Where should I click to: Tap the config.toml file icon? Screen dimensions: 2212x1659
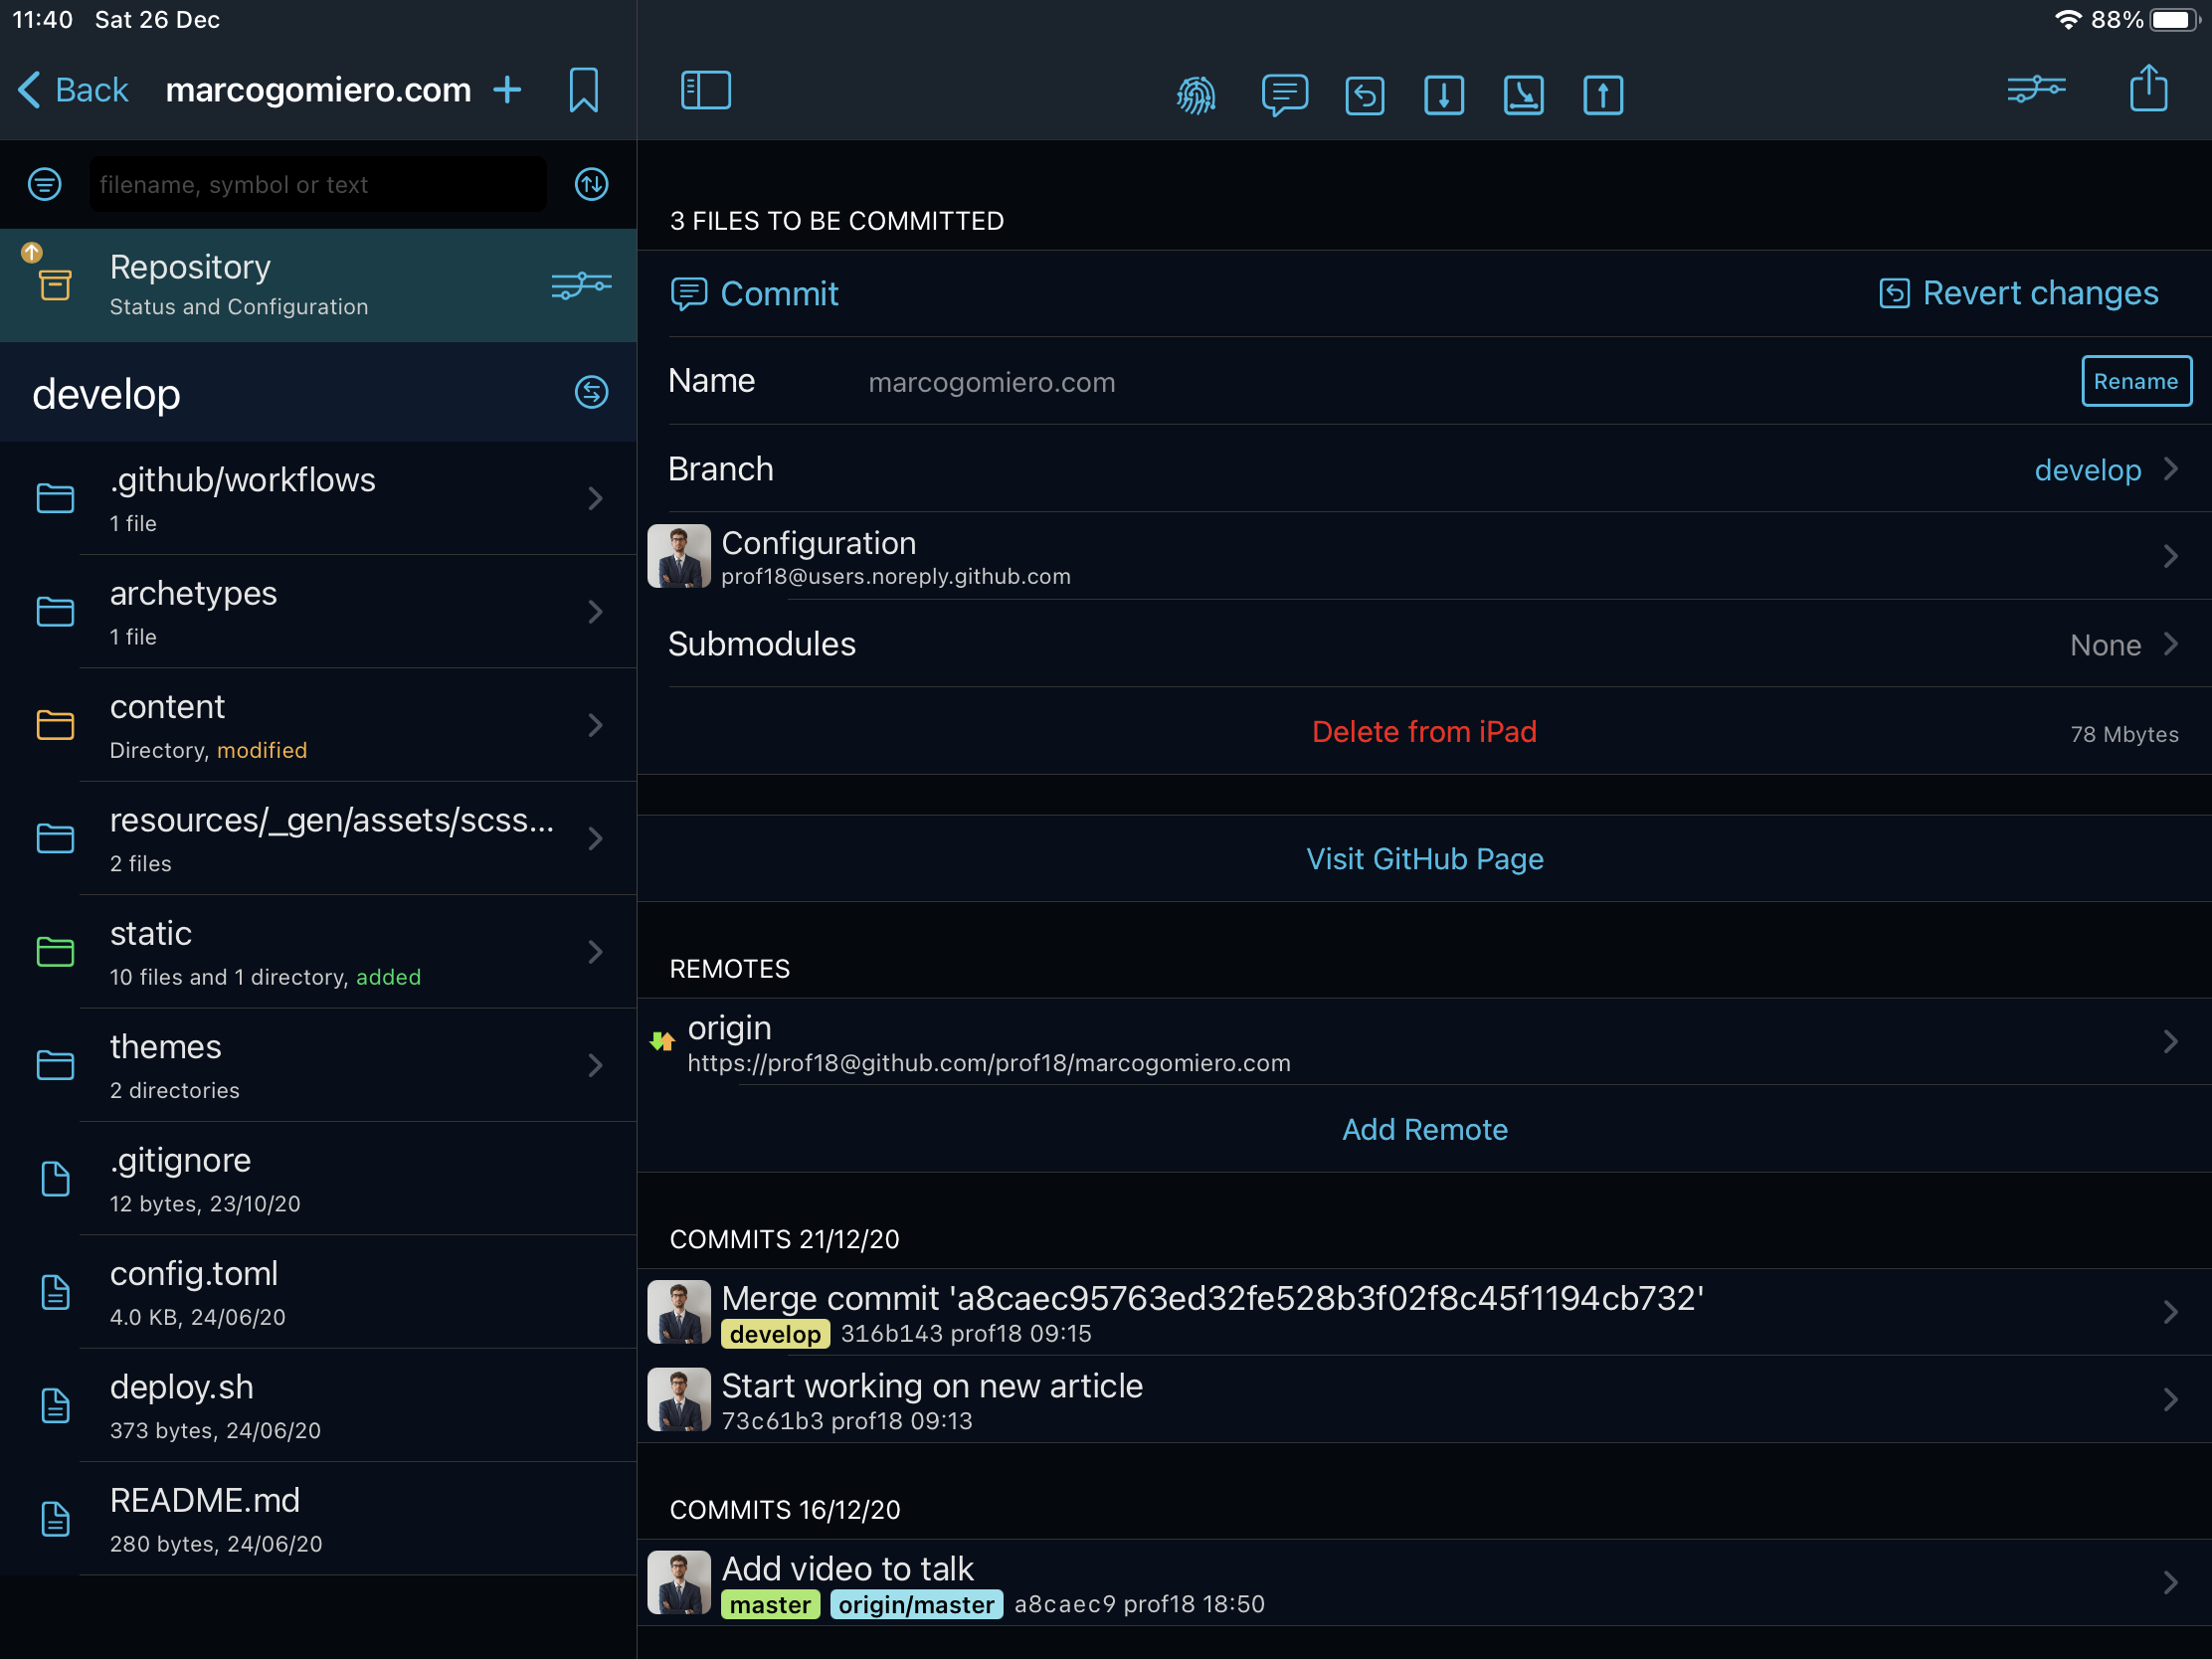(x=55, y=1292)
